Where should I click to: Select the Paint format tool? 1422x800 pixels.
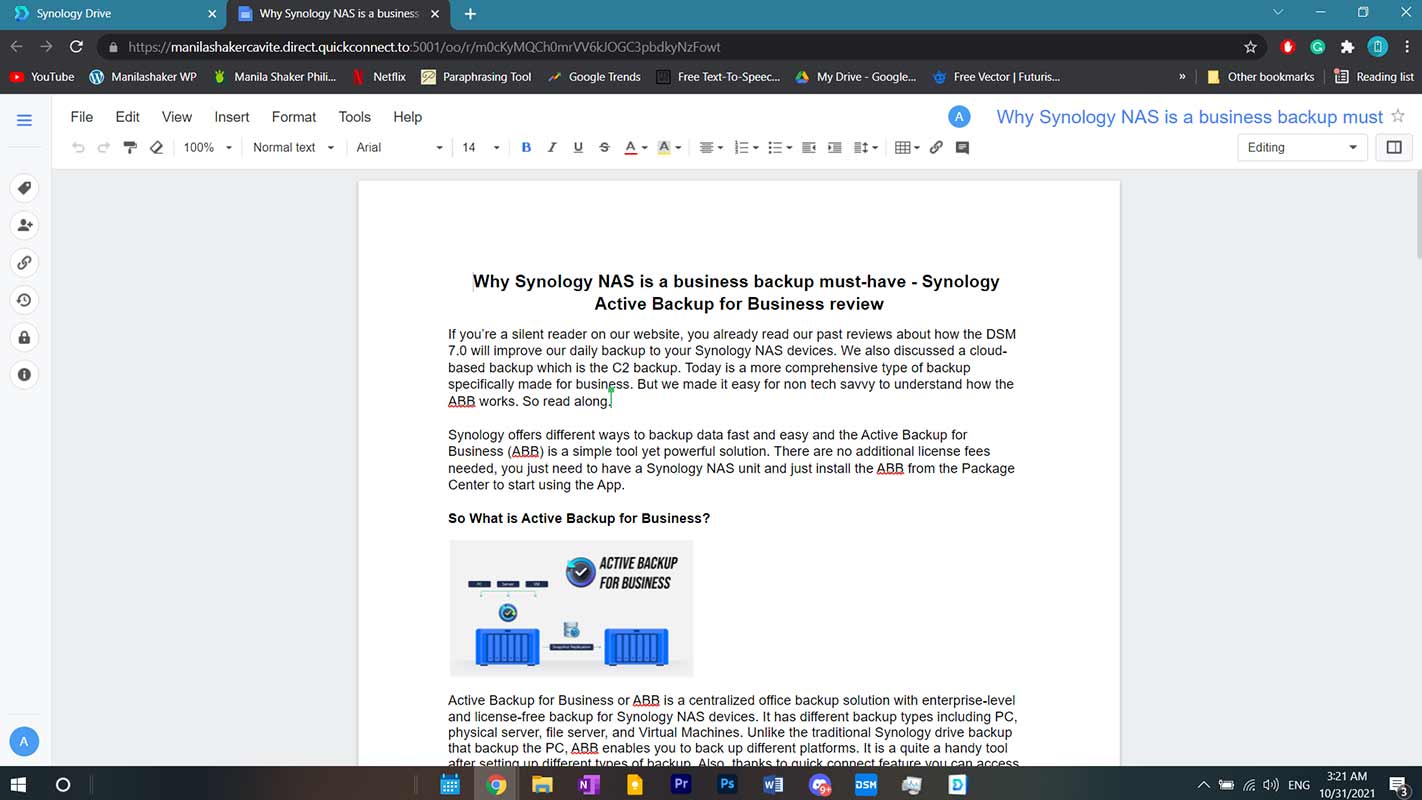[x=130, y=148]
